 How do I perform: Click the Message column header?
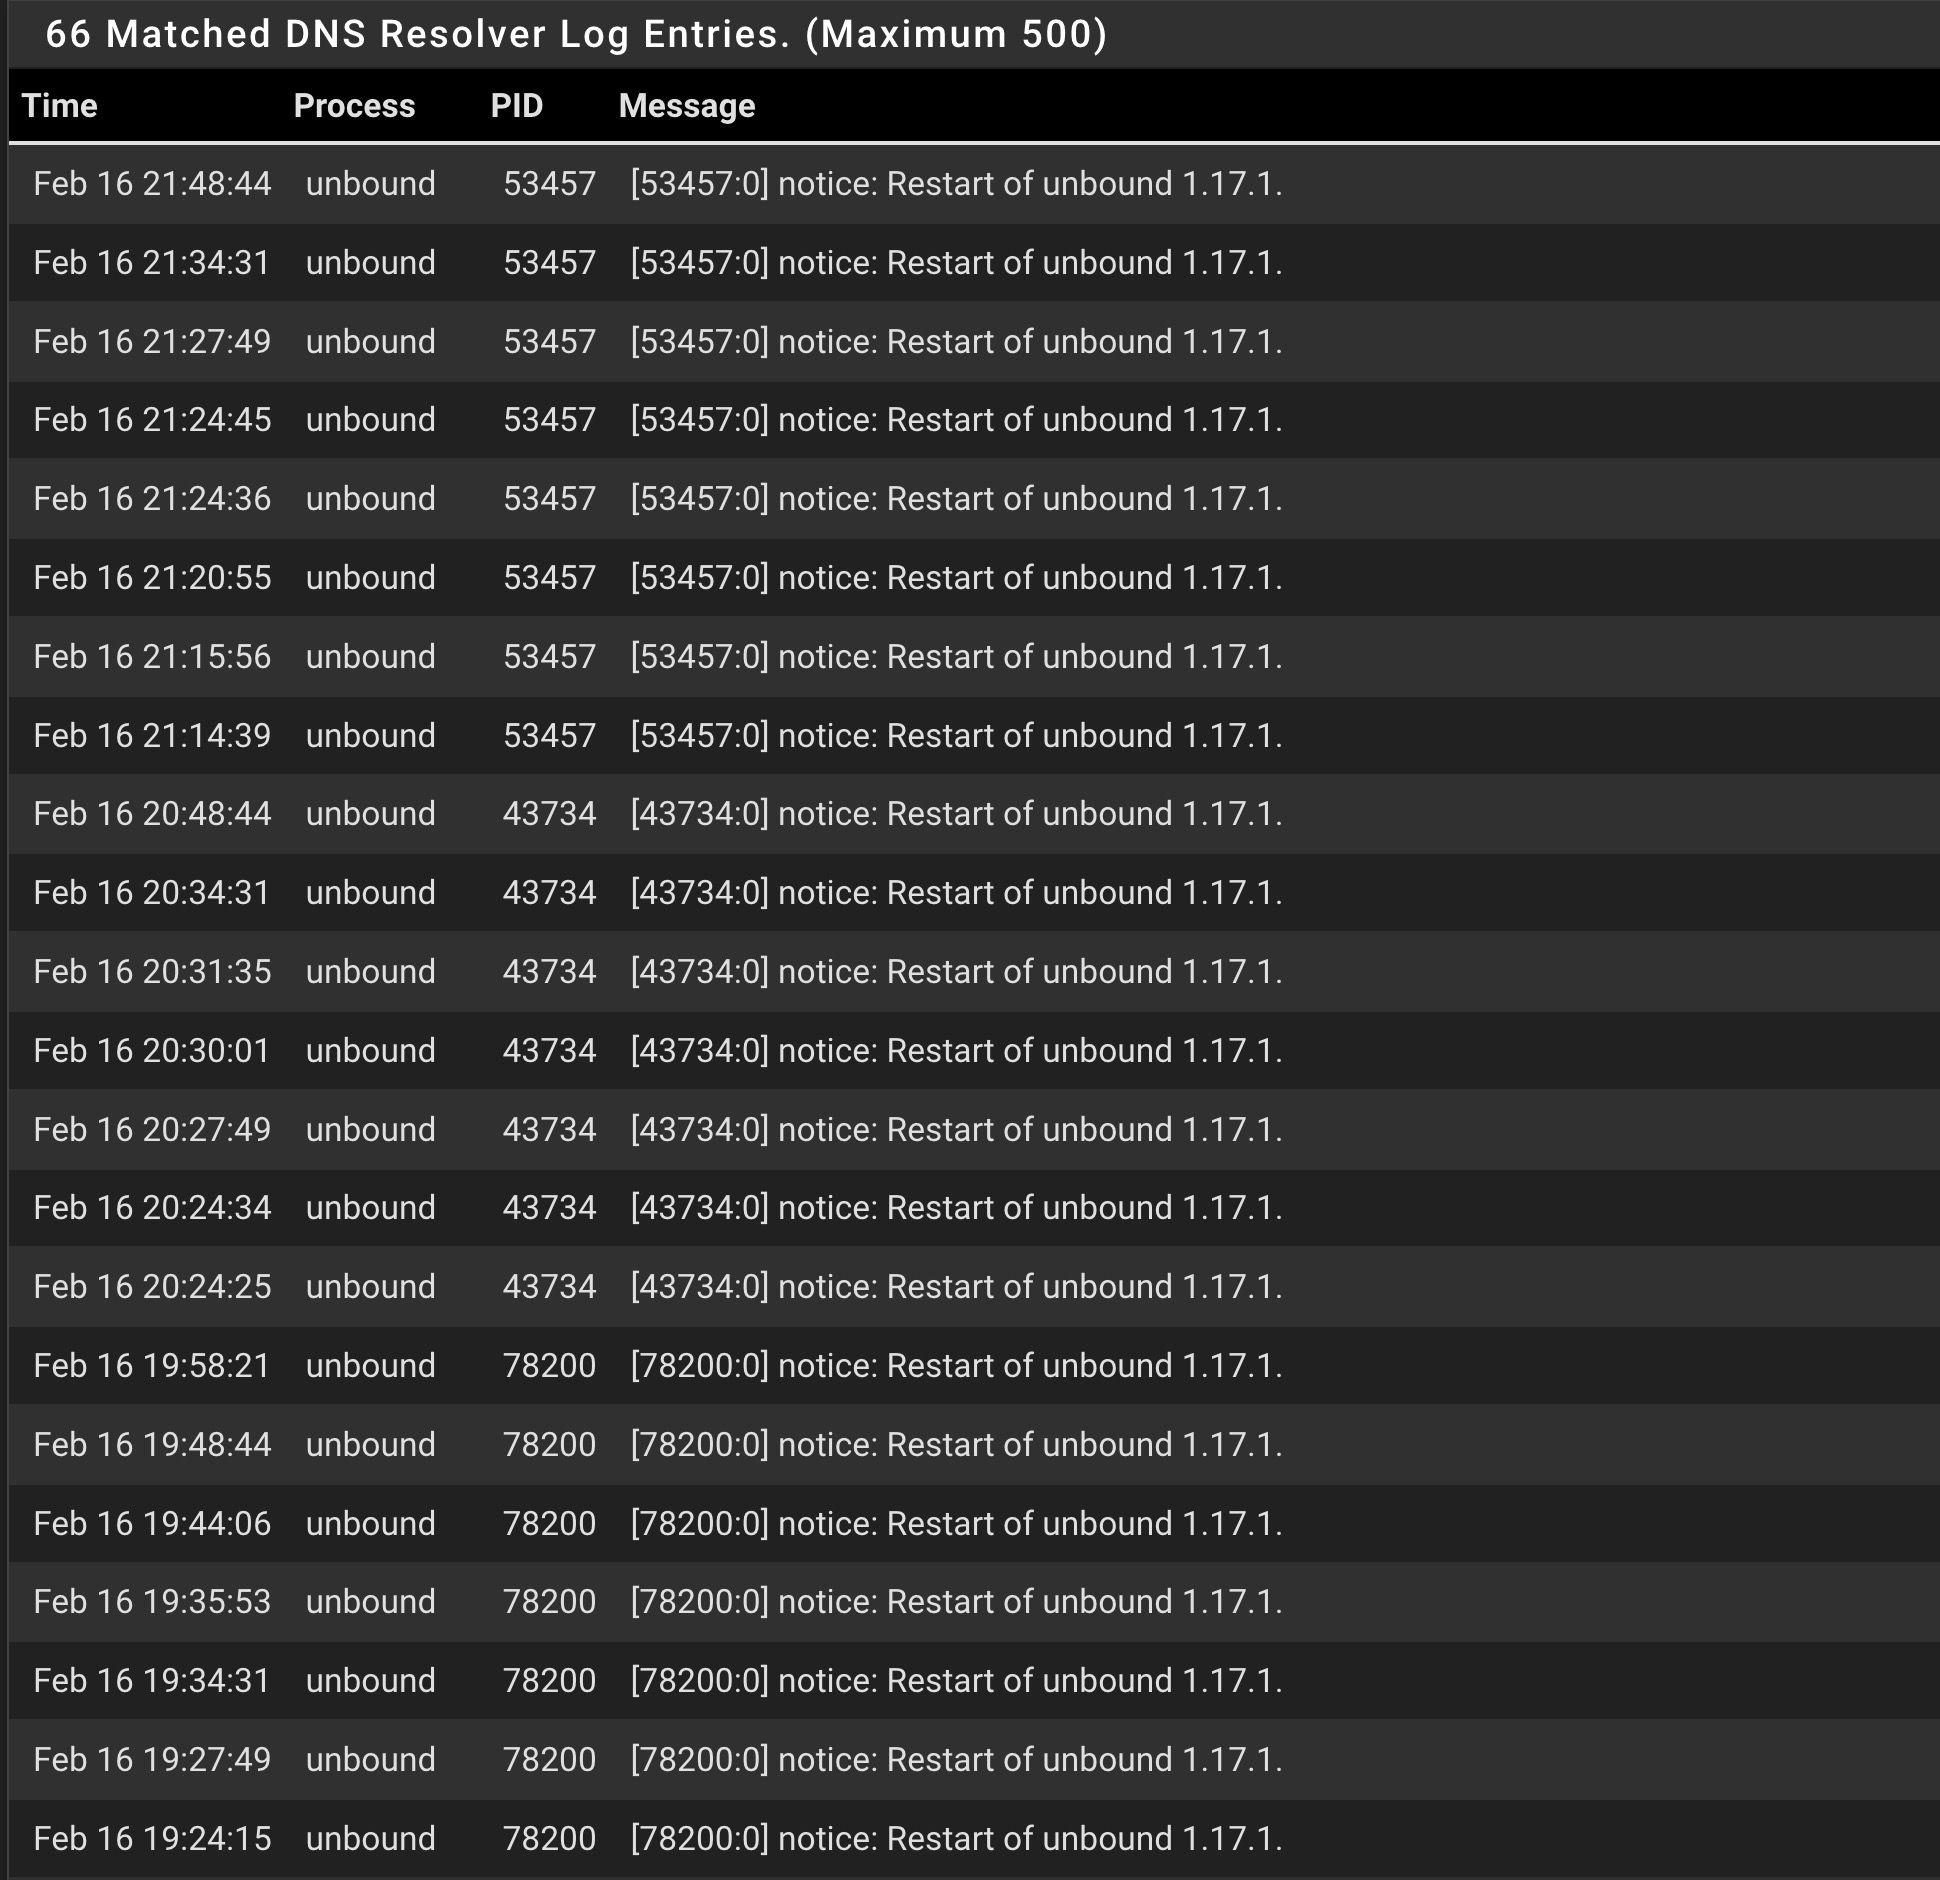pyautogui.click(x=687, y=106)
